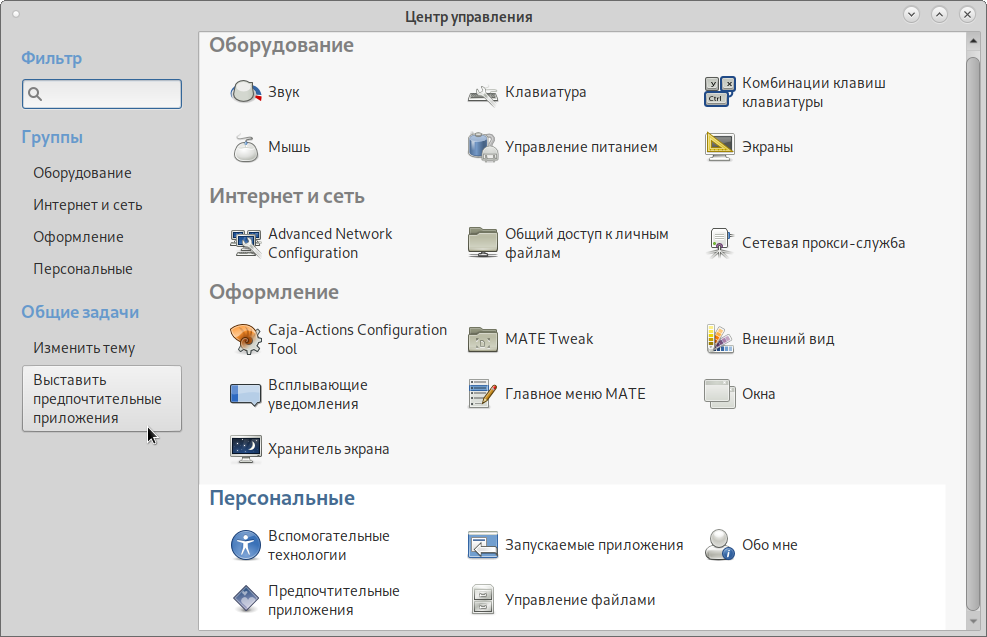Open Advanced Network Configuration icon

246,243
